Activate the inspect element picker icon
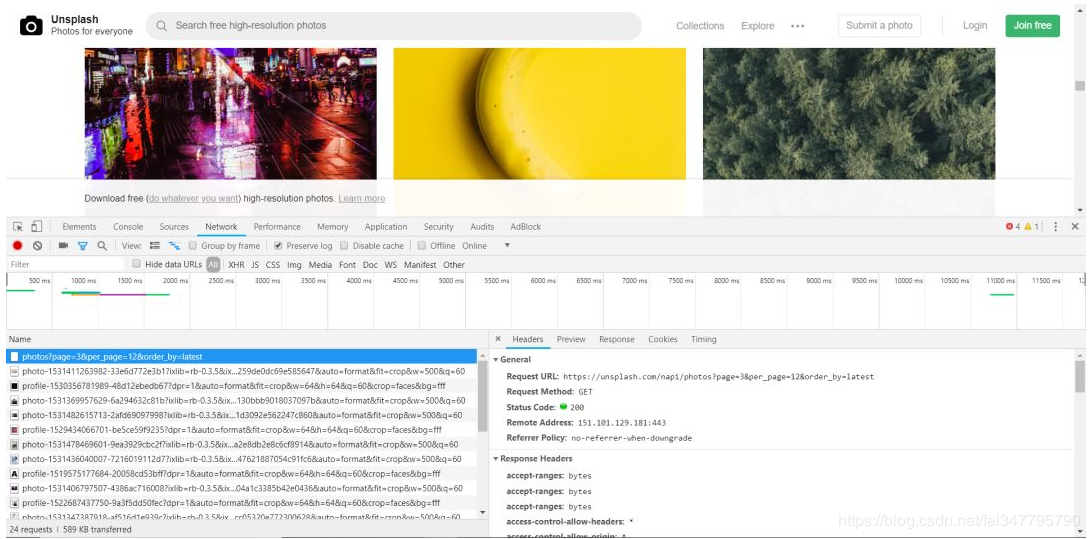 tap(18, 227)
